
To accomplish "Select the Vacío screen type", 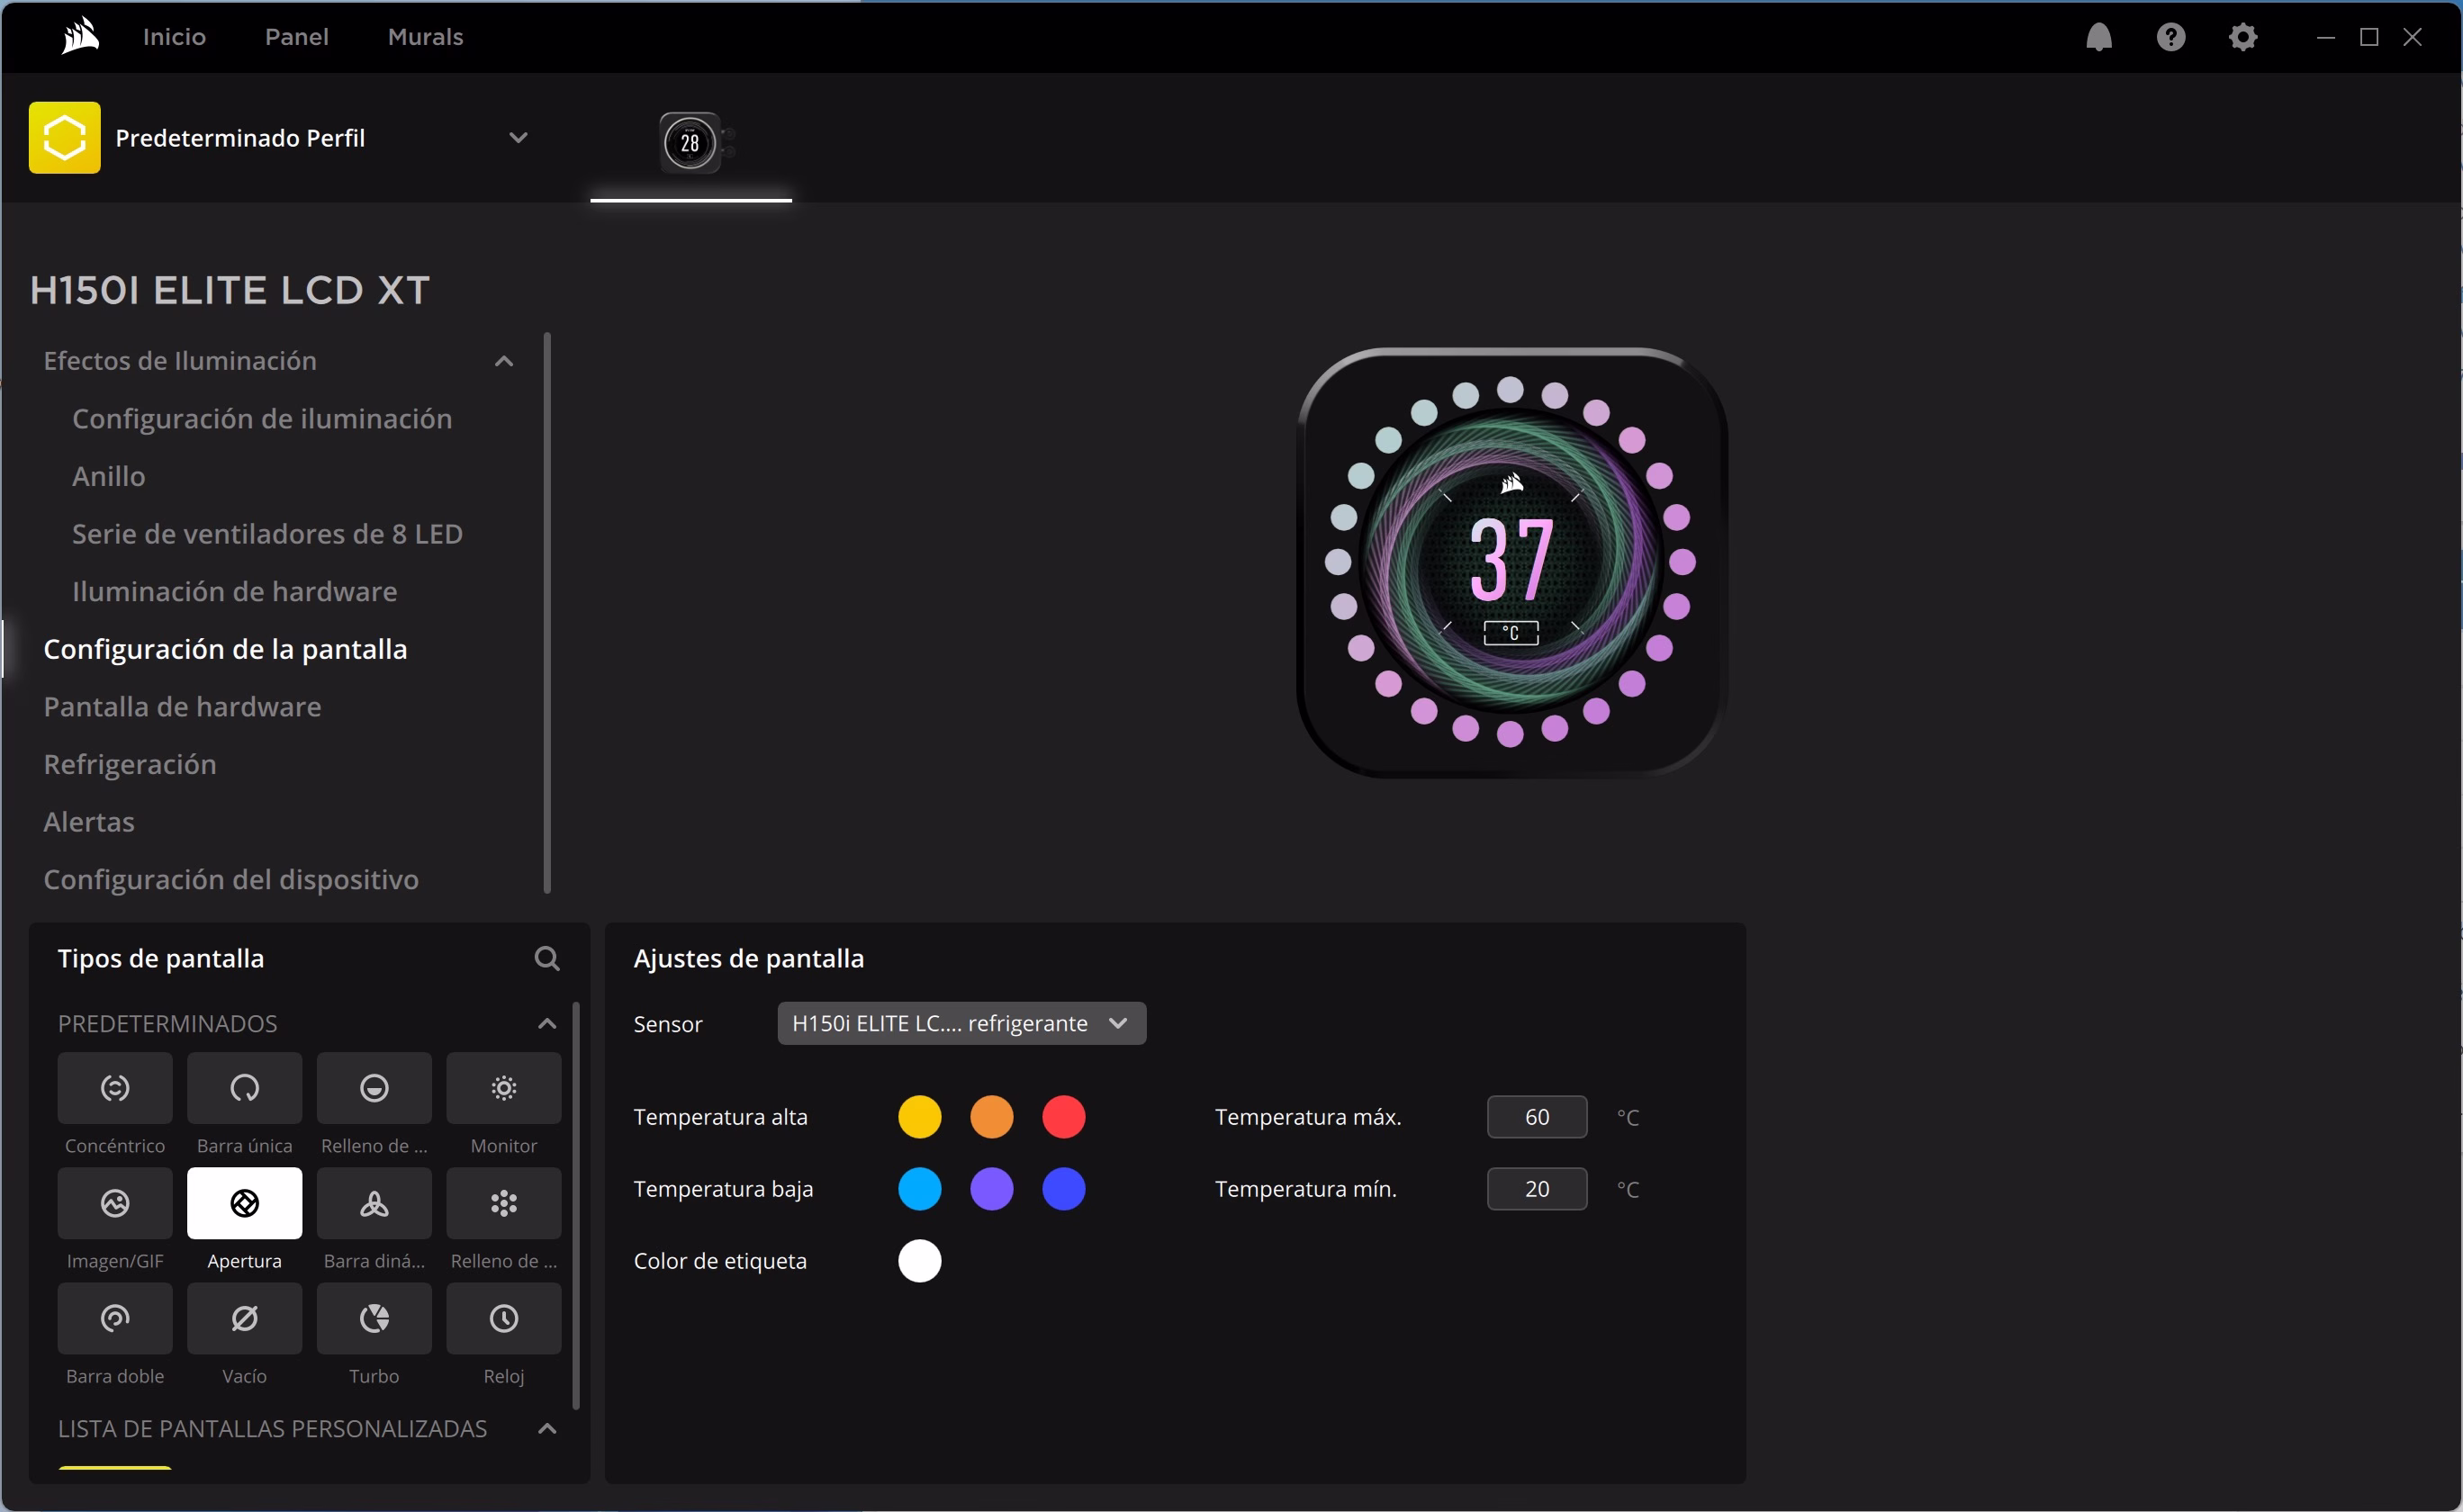I will pyautogui.click(x=244, y=1319).
